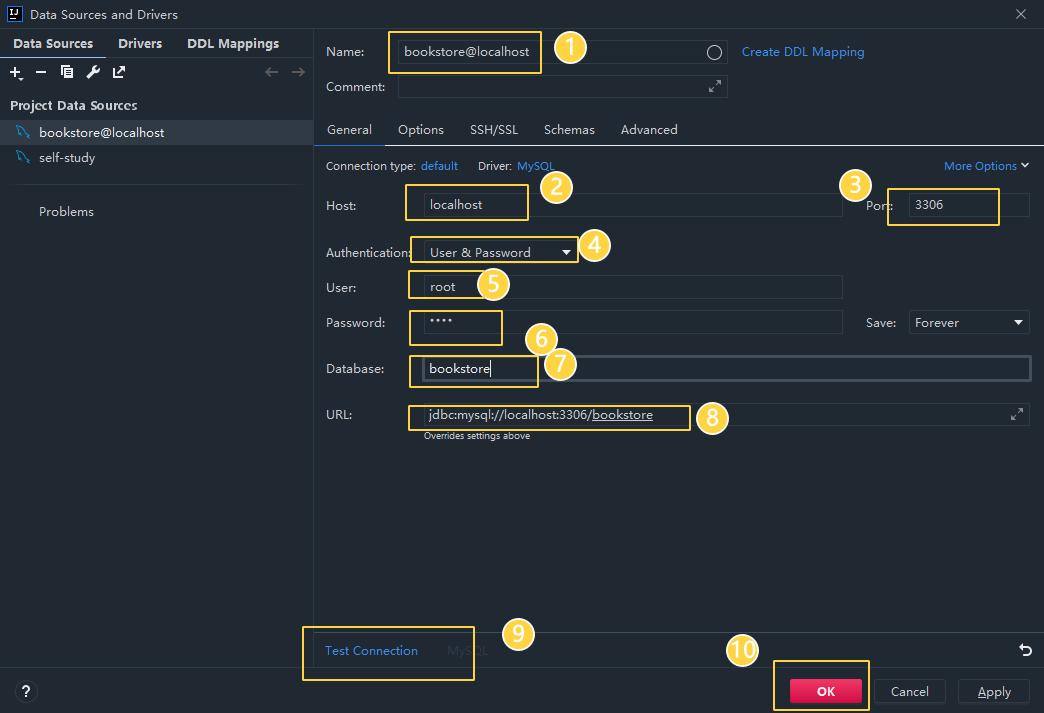Navigate back with left arrow

coord(271,72)
